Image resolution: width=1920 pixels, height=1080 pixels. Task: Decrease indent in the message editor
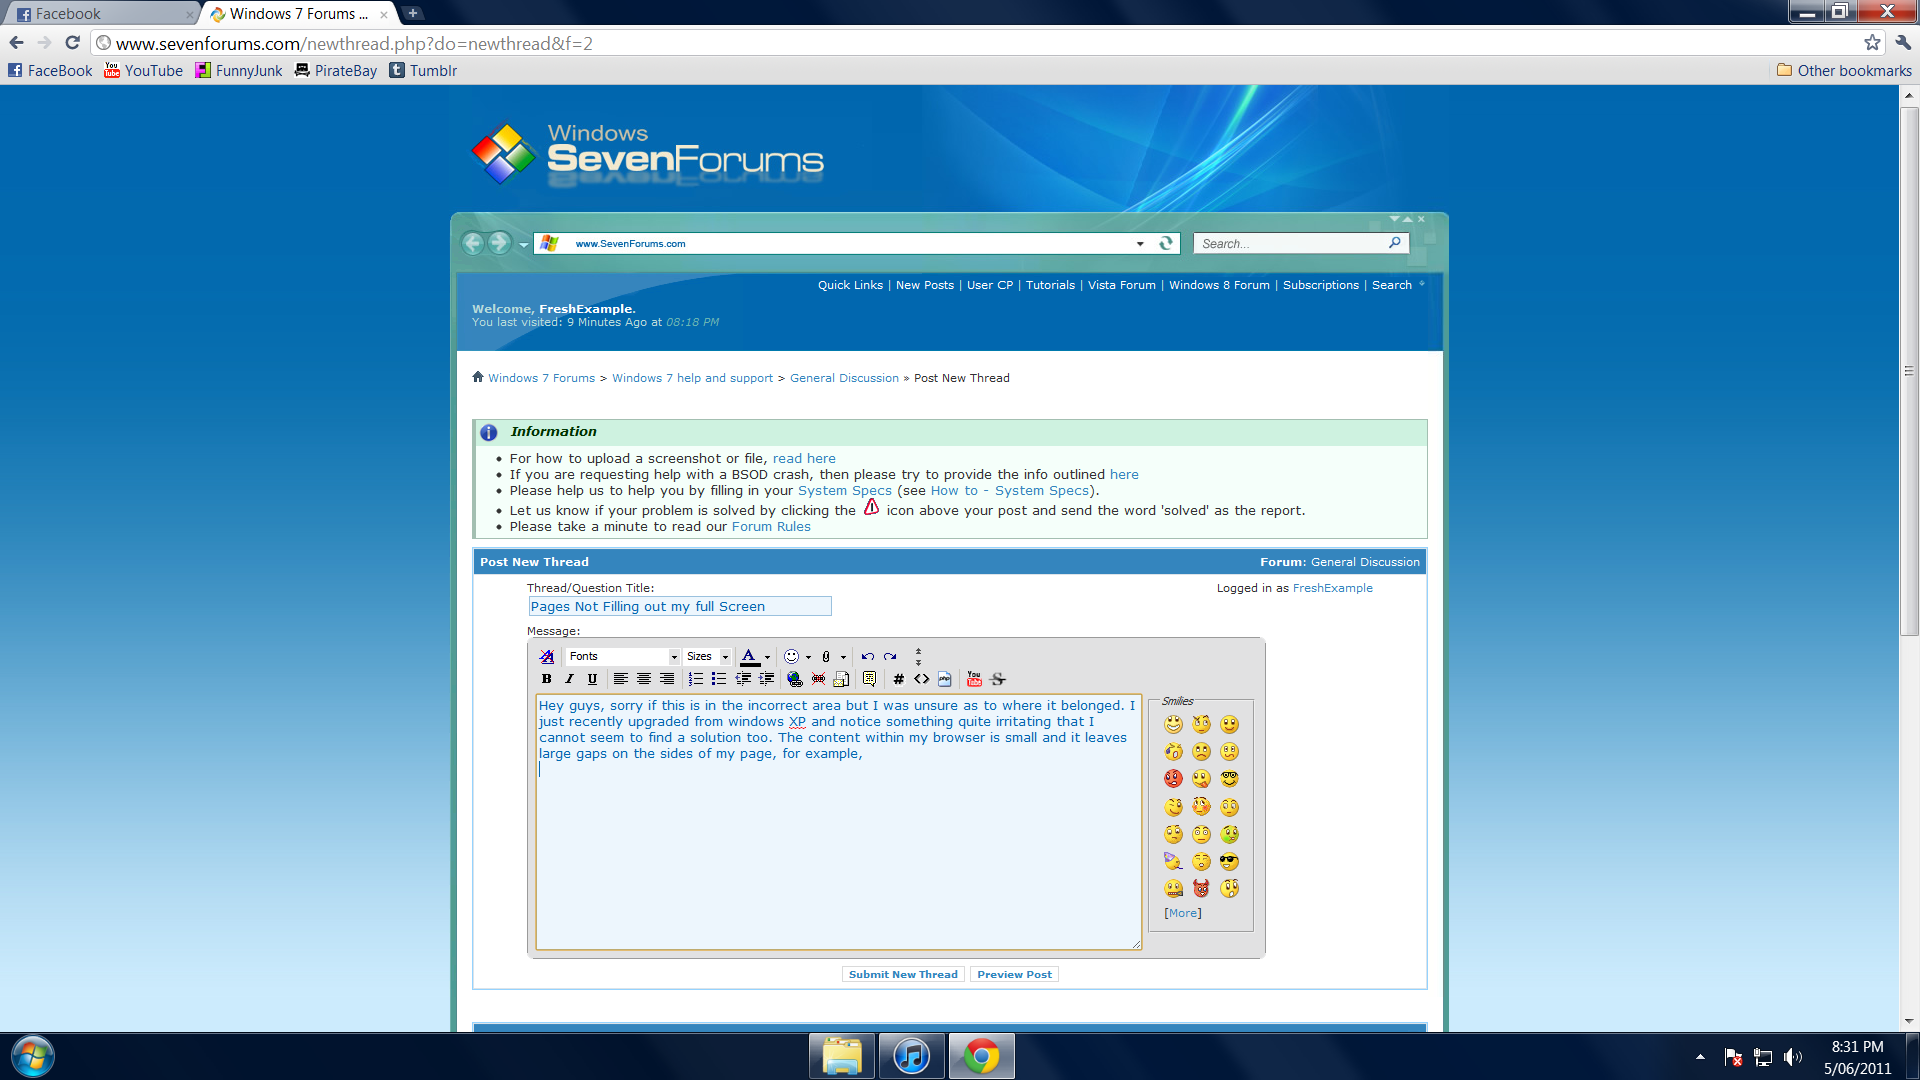(x=743, y=679)
